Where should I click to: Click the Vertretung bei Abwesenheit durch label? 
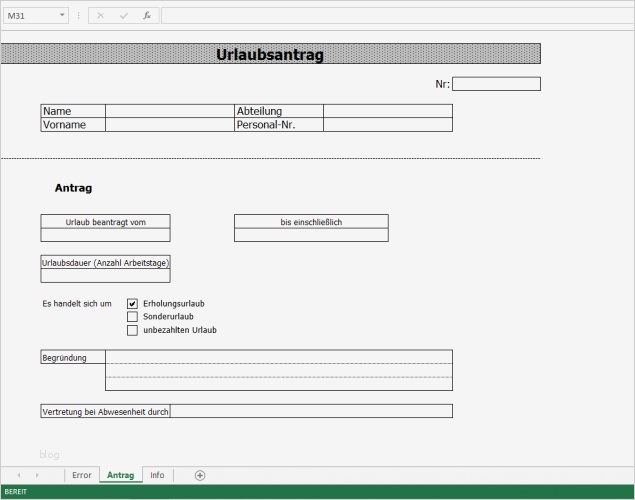(105, 411)
